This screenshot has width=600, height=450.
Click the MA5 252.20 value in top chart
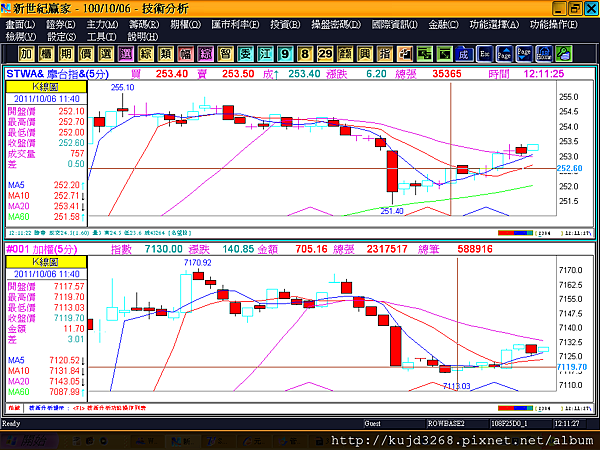[x=67, y=185]
